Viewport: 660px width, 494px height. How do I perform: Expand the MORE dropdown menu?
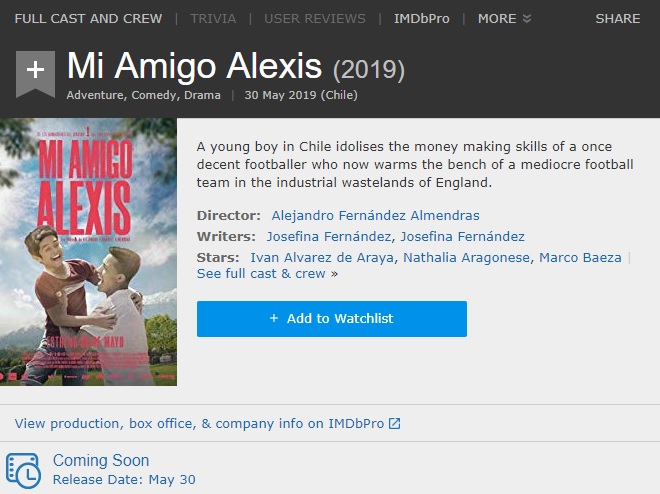coord(504,19)
